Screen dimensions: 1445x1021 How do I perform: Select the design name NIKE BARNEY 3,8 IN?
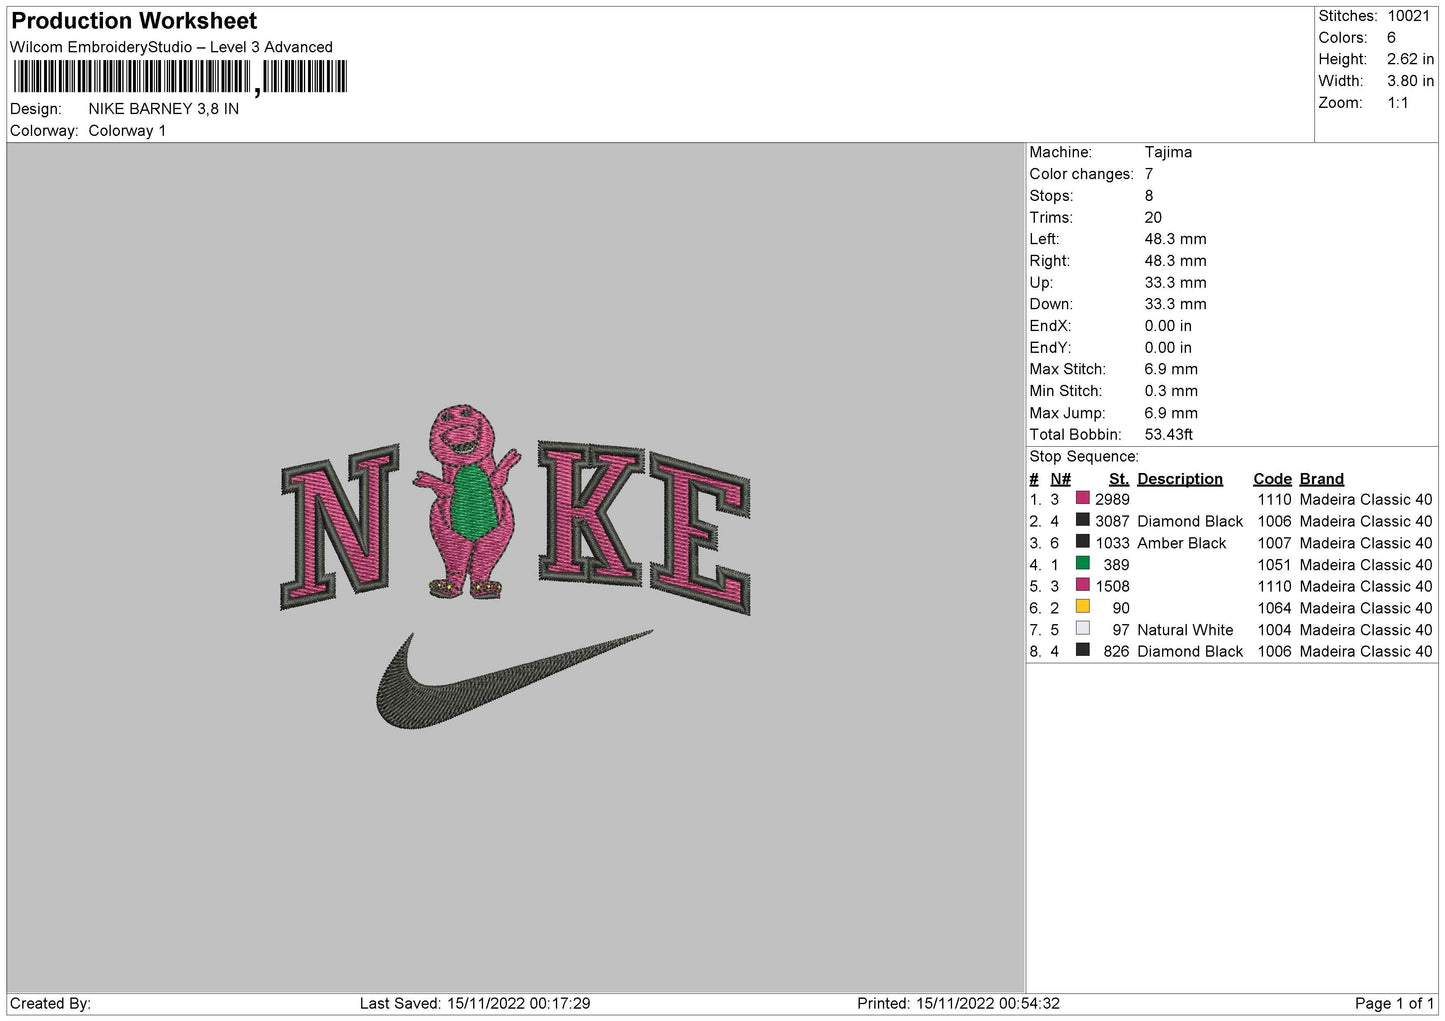click(x=164, y=109)
